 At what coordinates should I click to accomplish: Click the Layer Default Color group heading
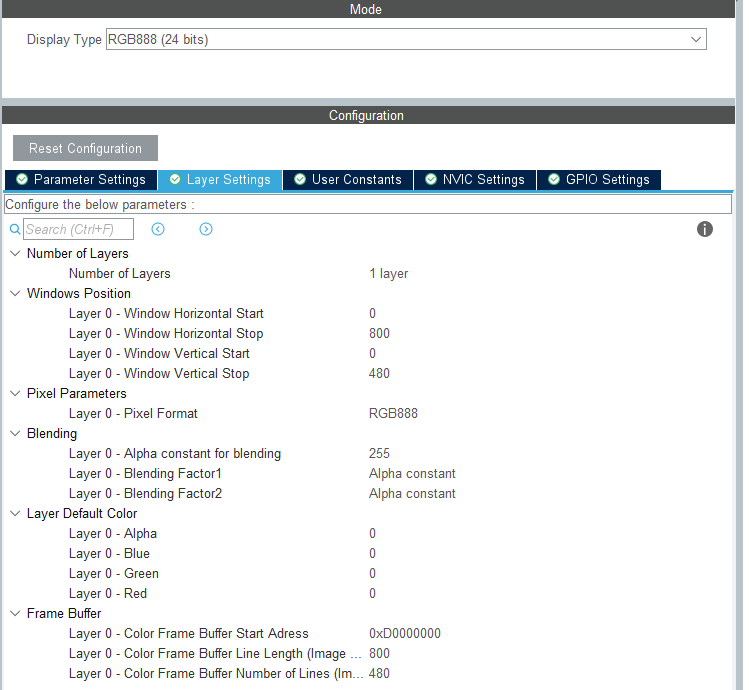coord(82,513)
